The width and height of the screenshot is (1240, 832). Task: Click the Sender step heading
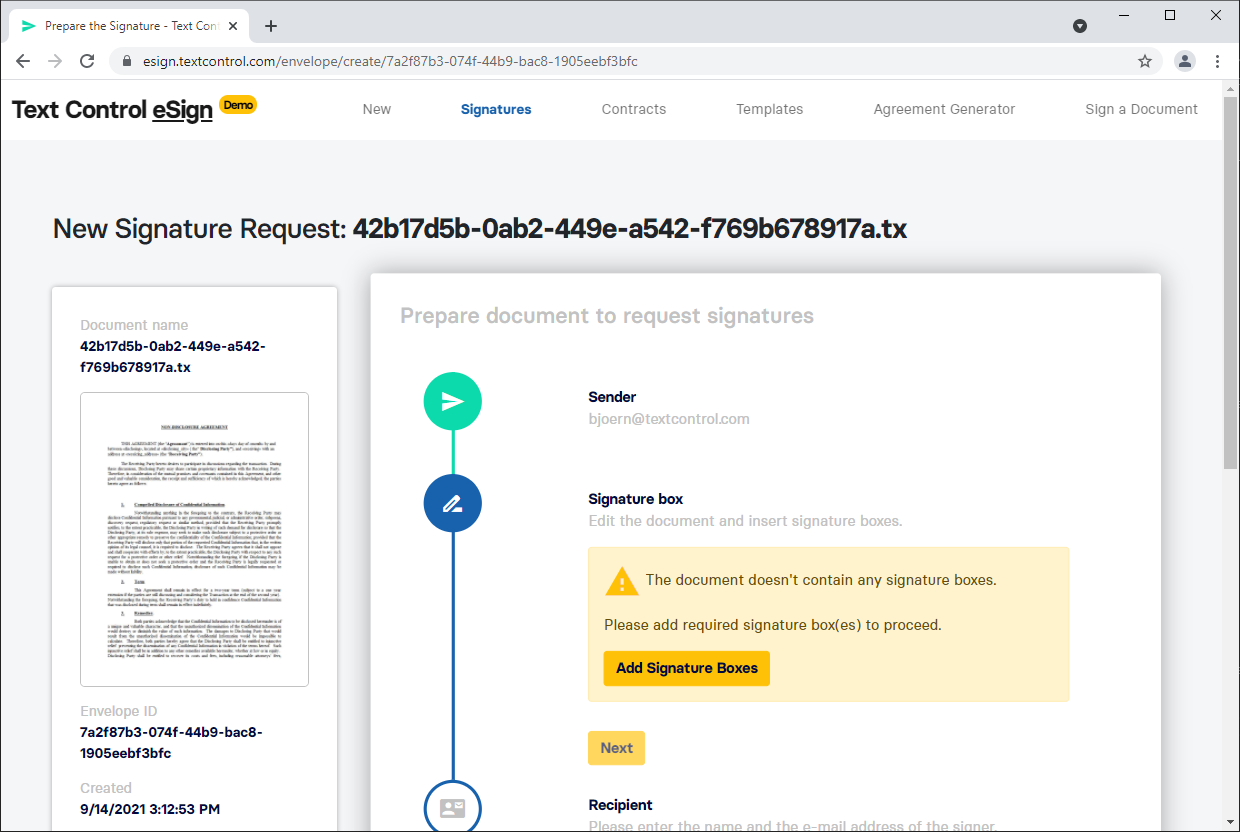tap(612, 397)
